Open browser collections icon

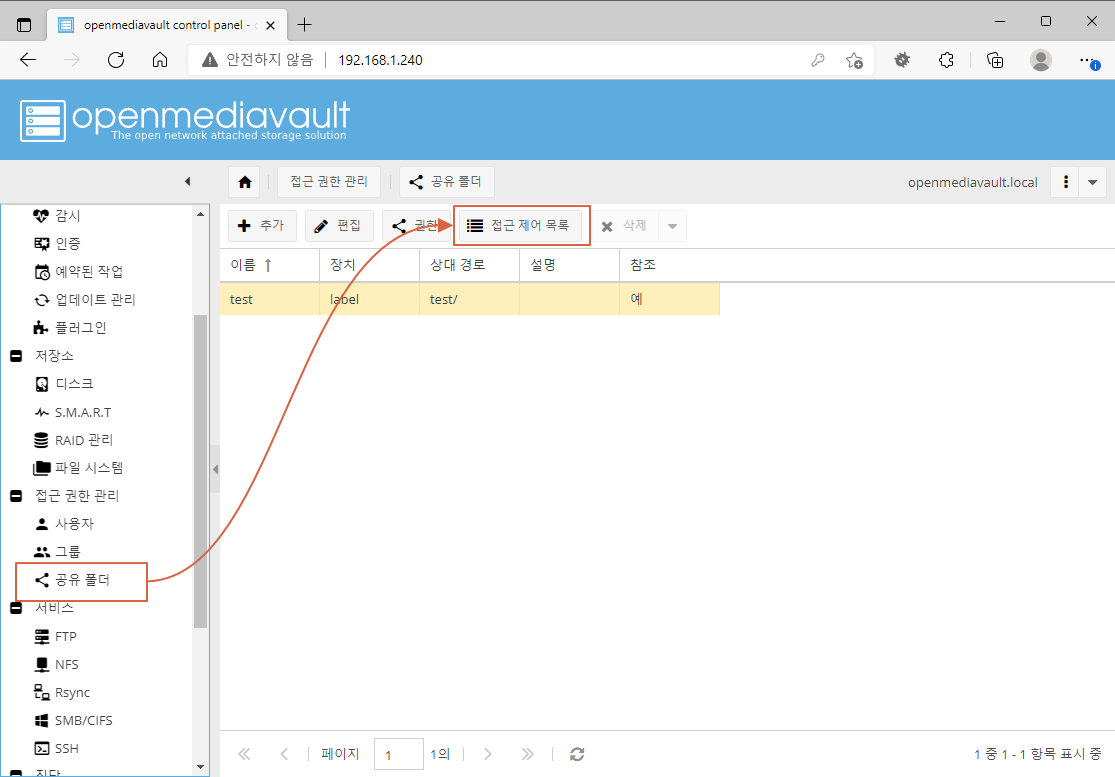(995, 60)
